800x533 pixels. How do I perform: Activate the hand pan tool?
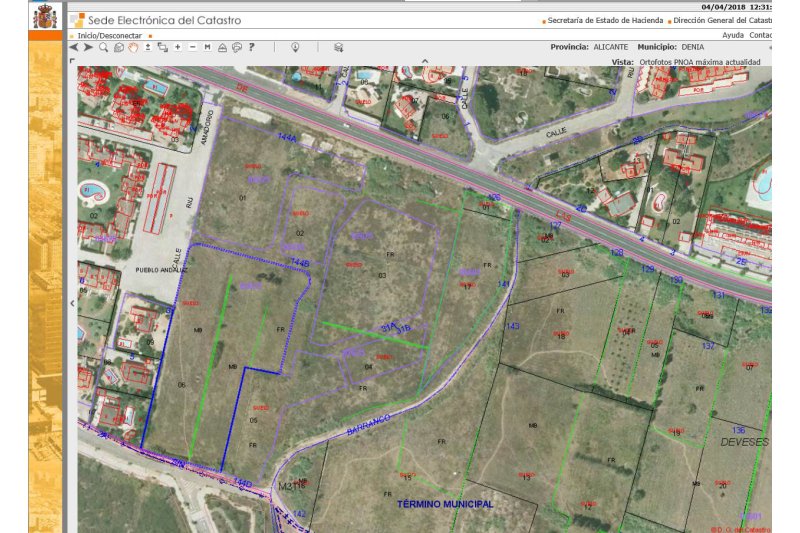coord(132,47)
